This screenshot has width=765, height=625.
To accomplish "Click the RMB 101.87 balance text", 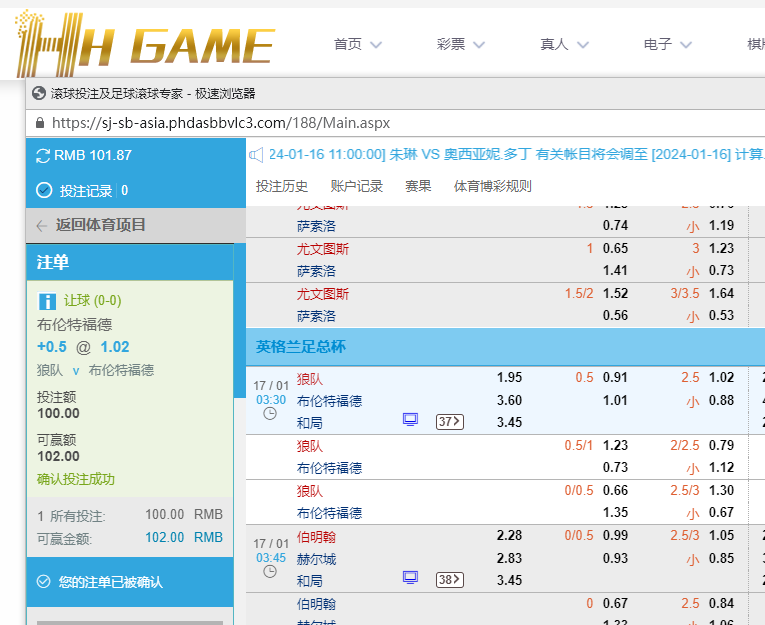I will point(93,156).
